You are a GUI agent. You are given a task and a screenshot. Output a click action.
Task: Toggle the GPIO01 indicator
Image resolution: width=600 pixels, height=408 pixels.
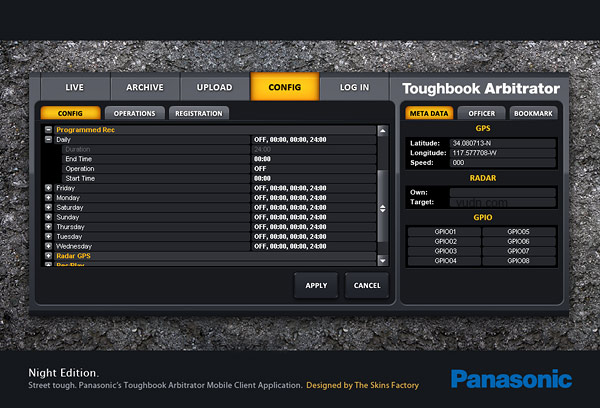pyautogui.click(x=445, y=232)
